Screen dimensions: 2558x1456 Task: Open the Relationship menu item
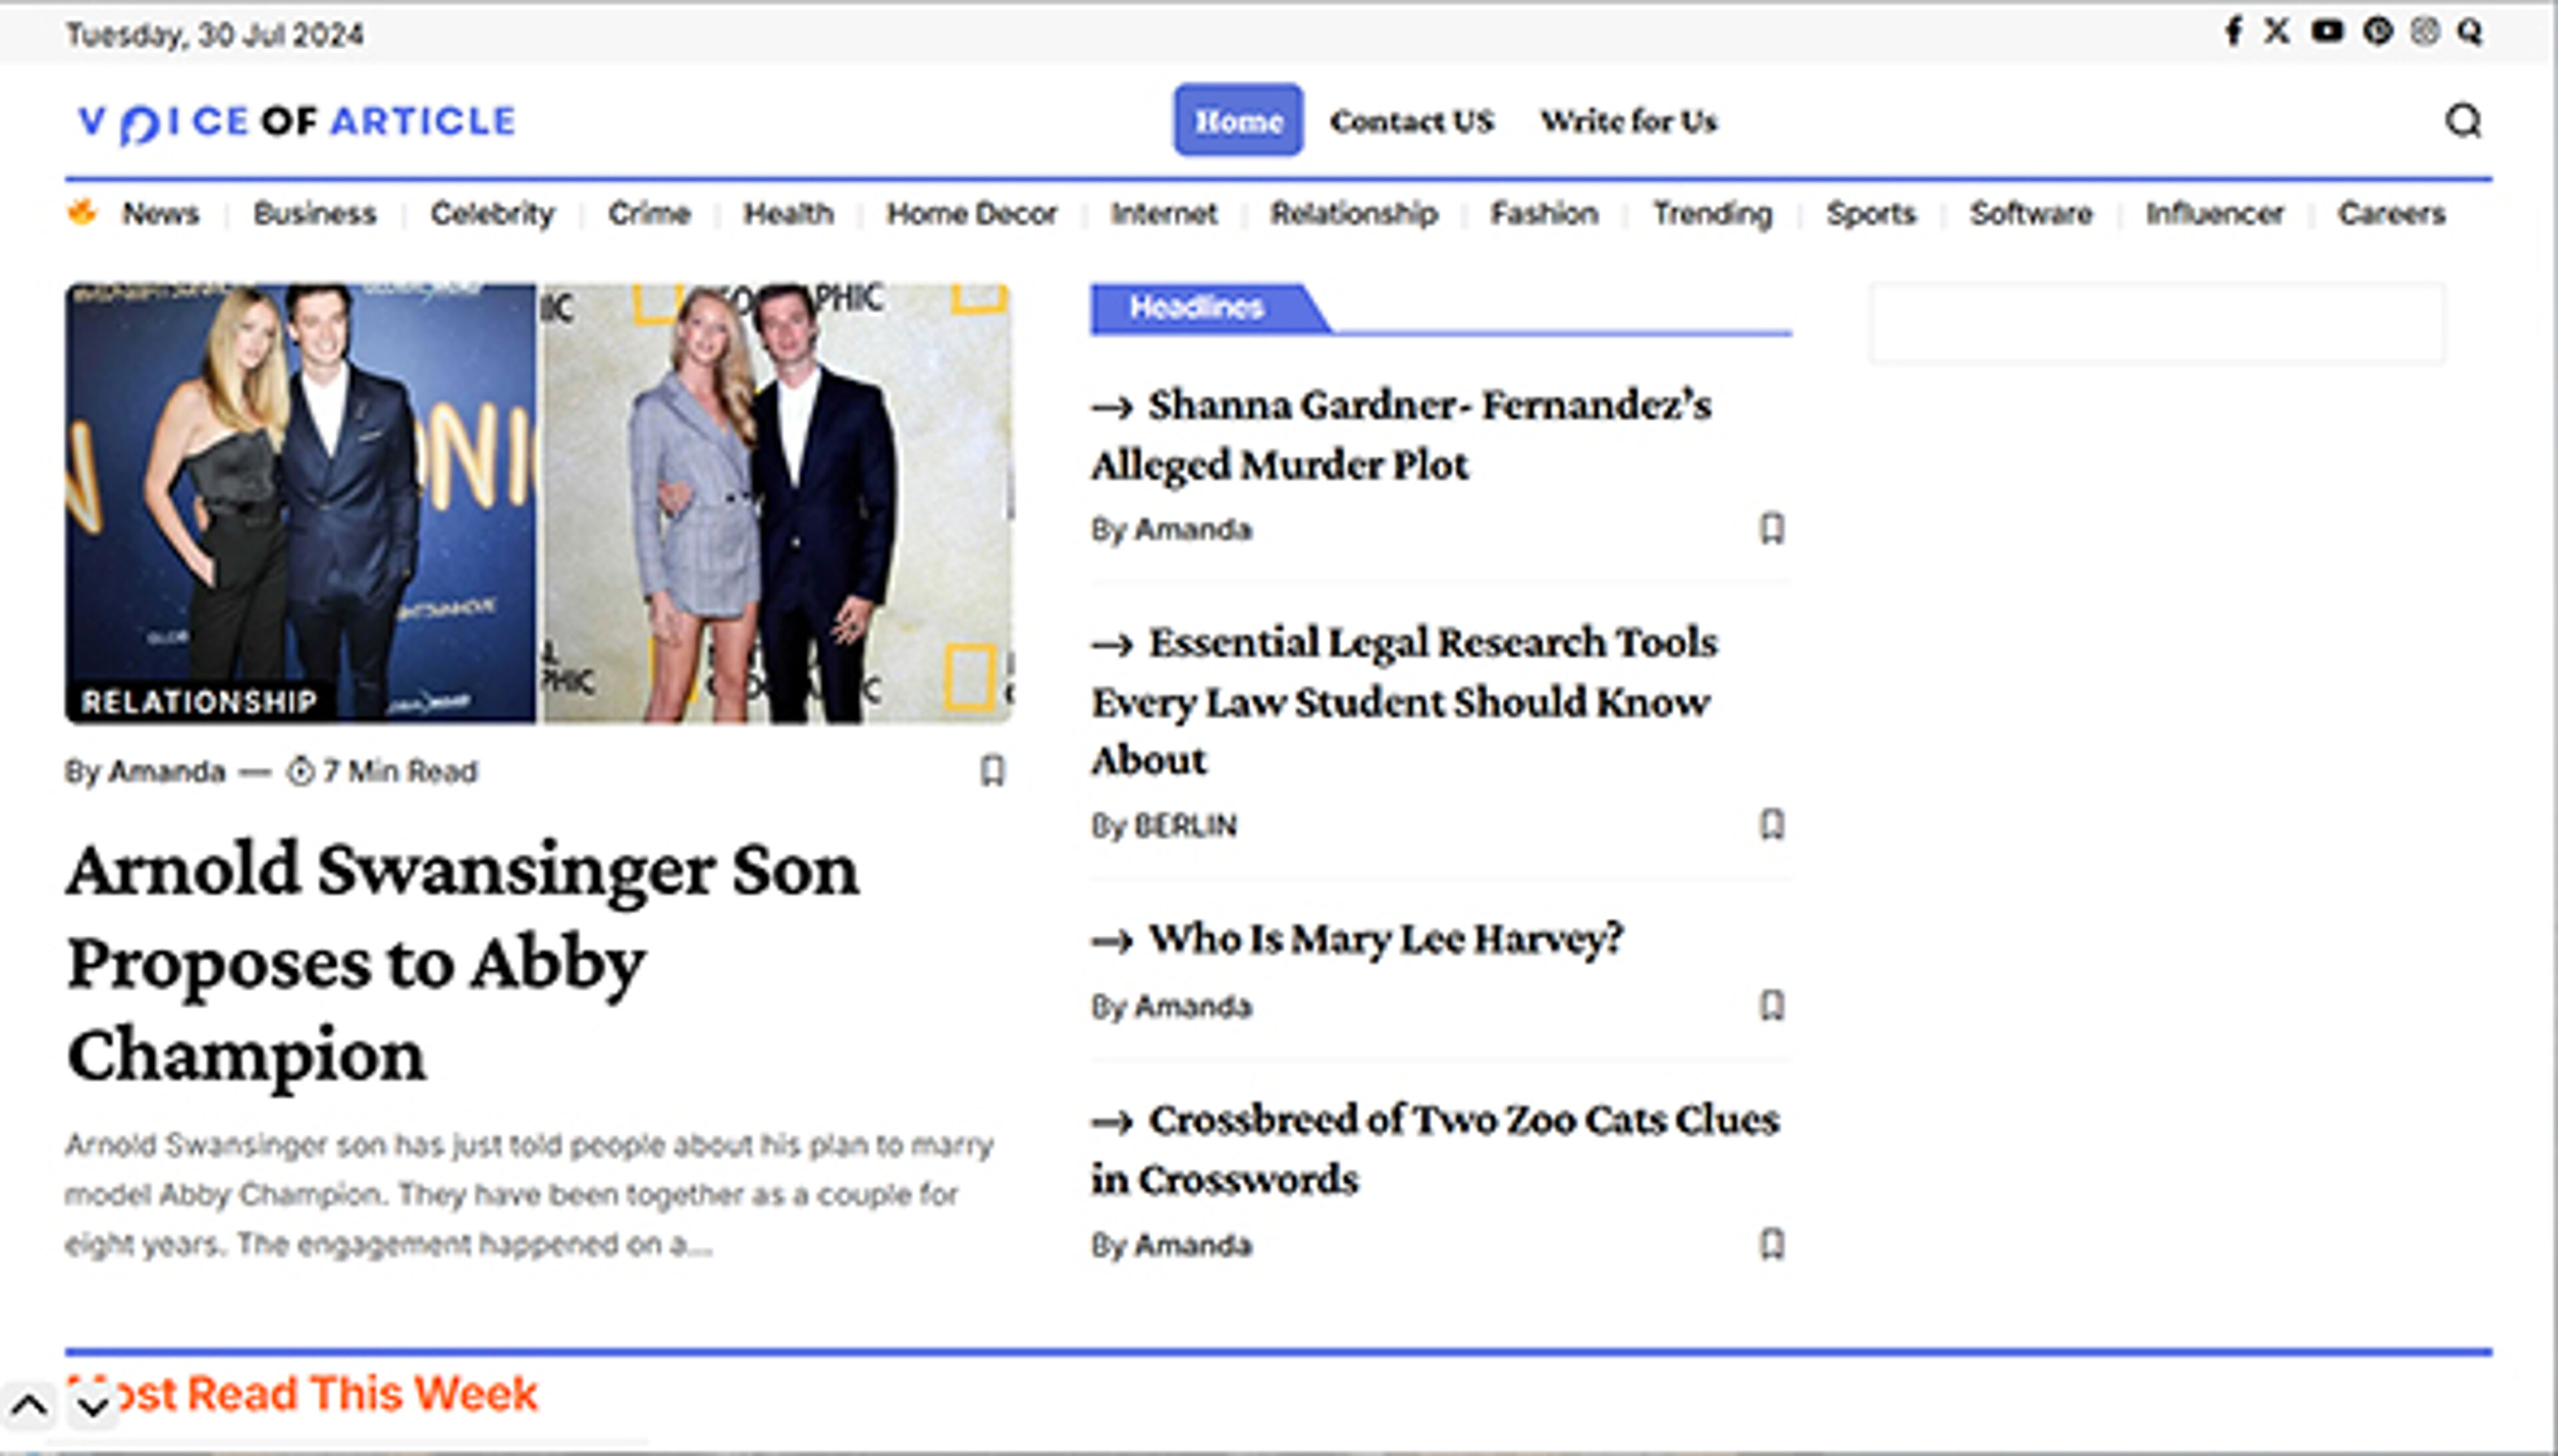[1355, 213]
